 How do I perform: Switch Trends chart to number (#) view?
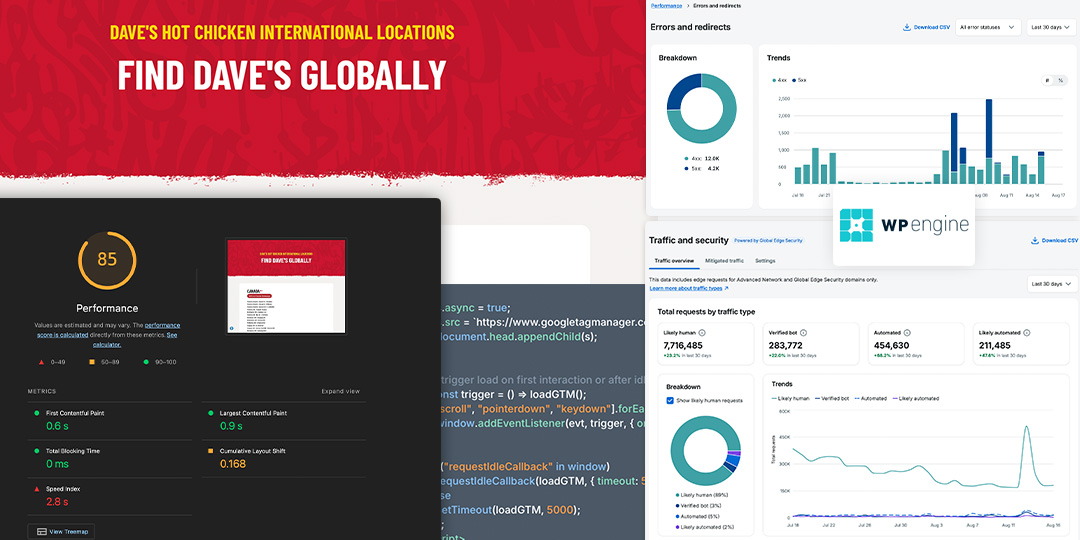1048,81
